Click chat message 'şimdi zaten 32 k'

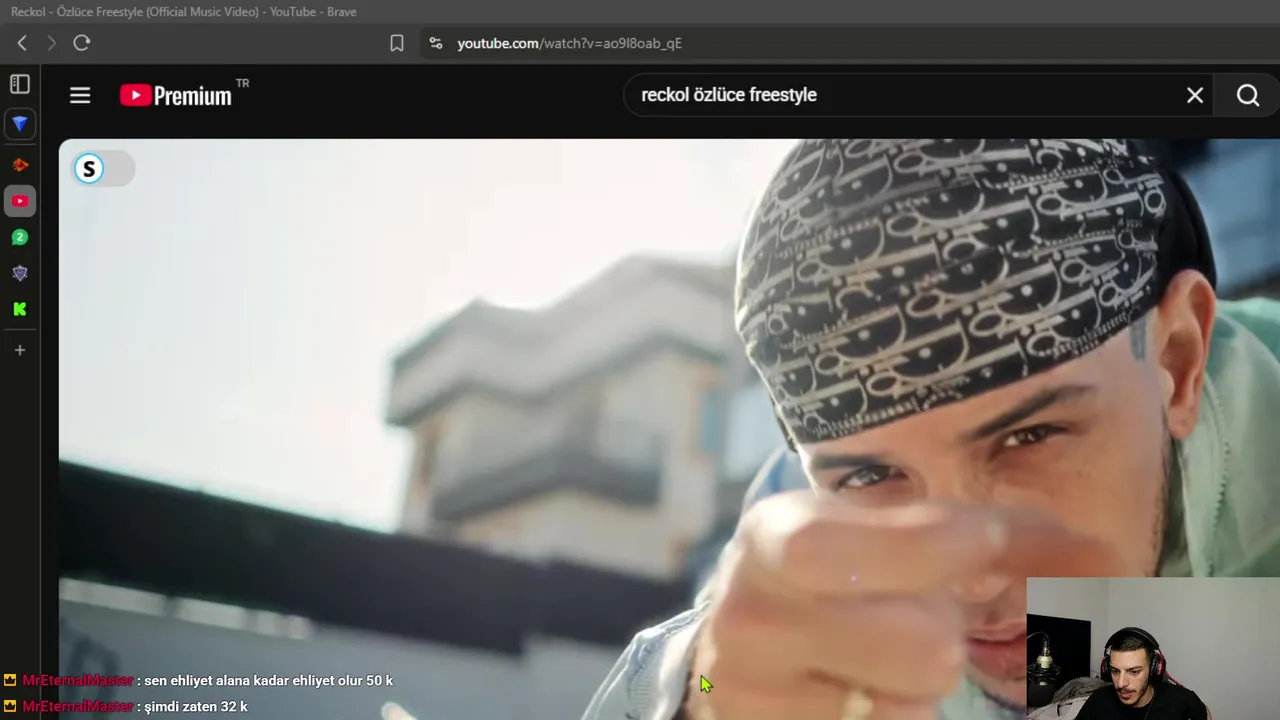(195, 706)
